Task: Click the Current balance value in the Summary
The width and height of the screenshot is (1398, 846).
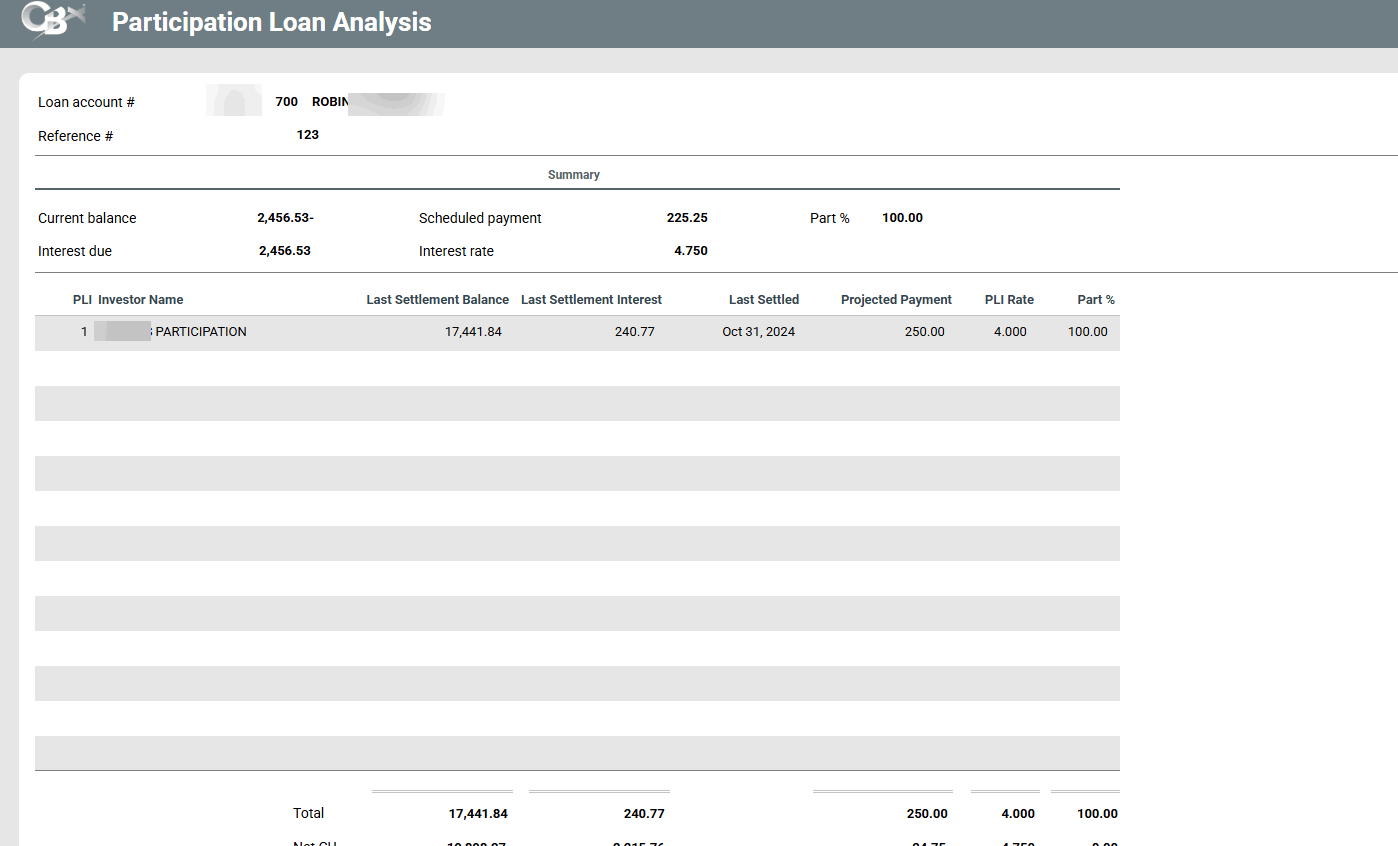Action: [285, 218]
